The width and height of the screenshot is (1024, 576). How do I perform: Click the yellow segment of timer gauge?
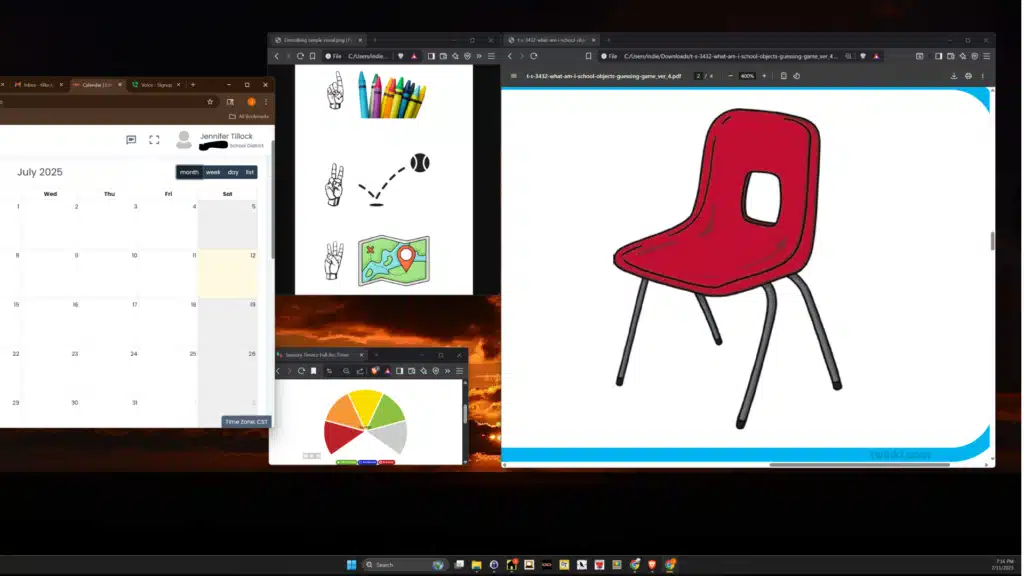(366, 403)
